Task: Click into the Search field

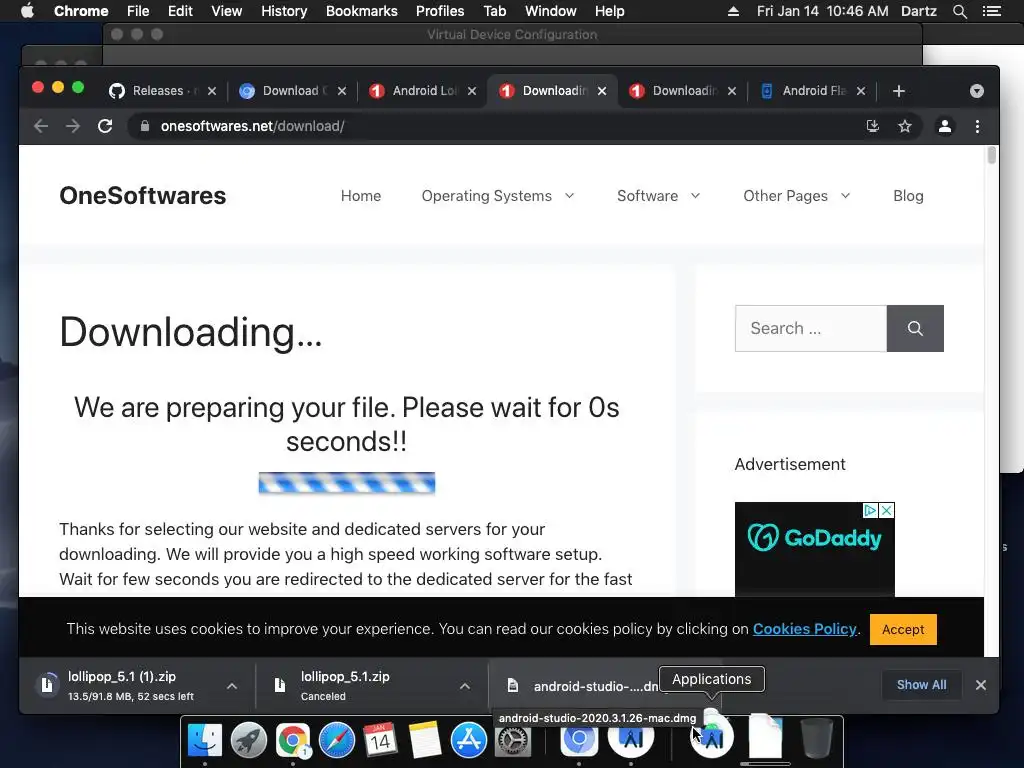Action: pos(810,328)
